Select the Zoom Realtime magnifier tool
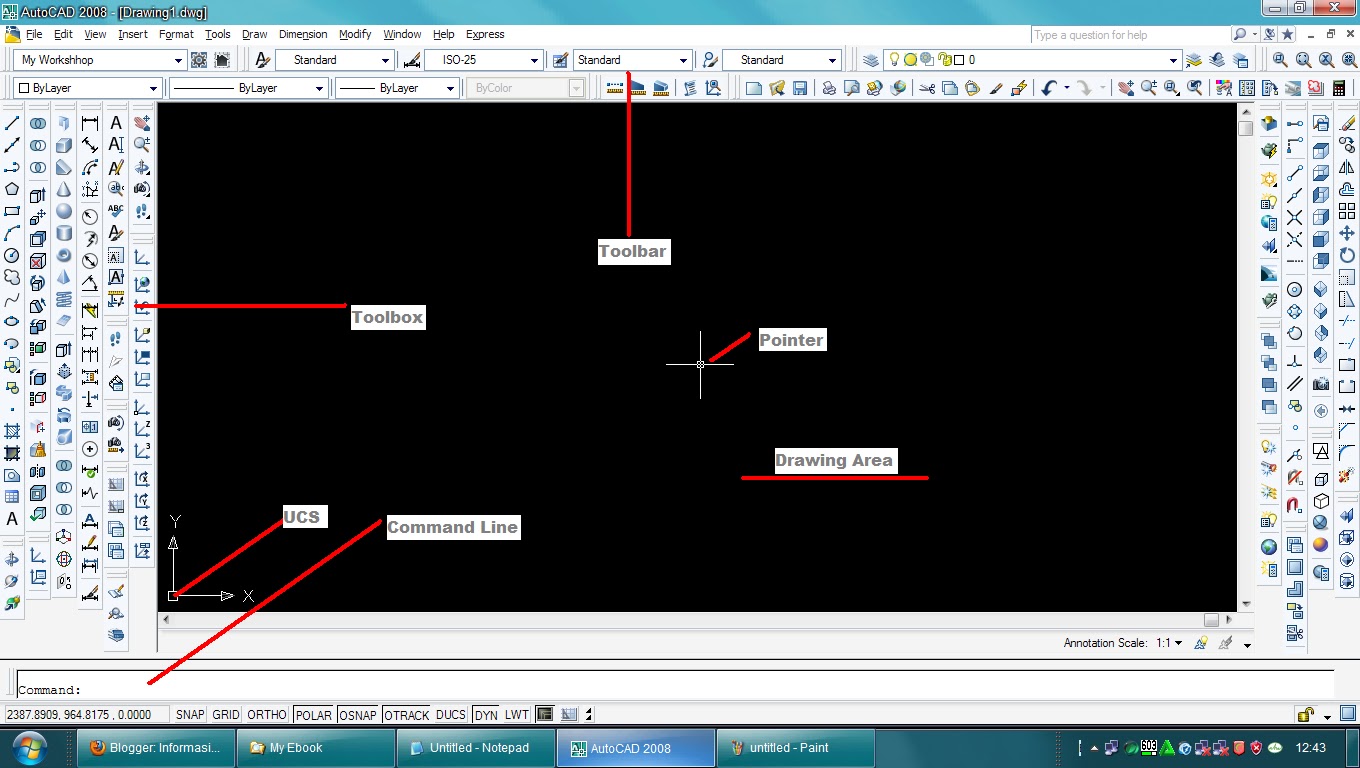 (x=1148, y=88)
